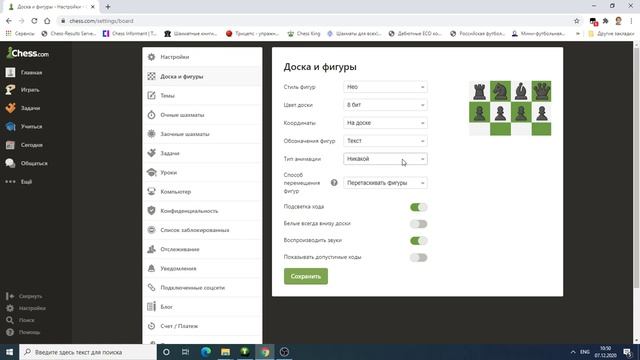Viewport: 640px width, 360px height.
Task: Click the Свернуть collapse sidebar icon
Action: pyautogui.click(x=10, y=296)
